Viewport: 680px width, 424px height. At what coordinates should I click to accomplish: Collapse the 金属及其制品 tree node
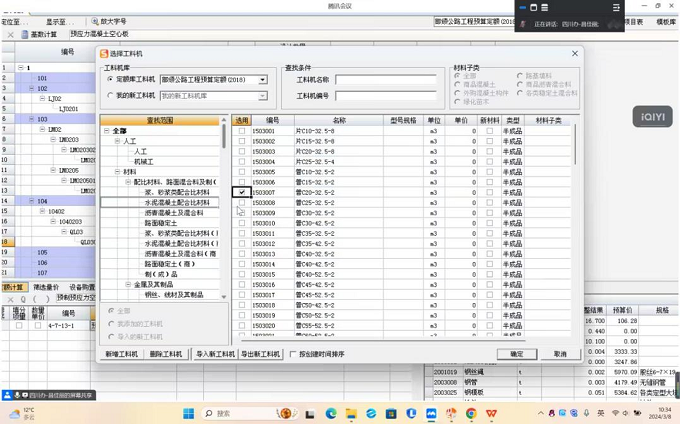128,284
